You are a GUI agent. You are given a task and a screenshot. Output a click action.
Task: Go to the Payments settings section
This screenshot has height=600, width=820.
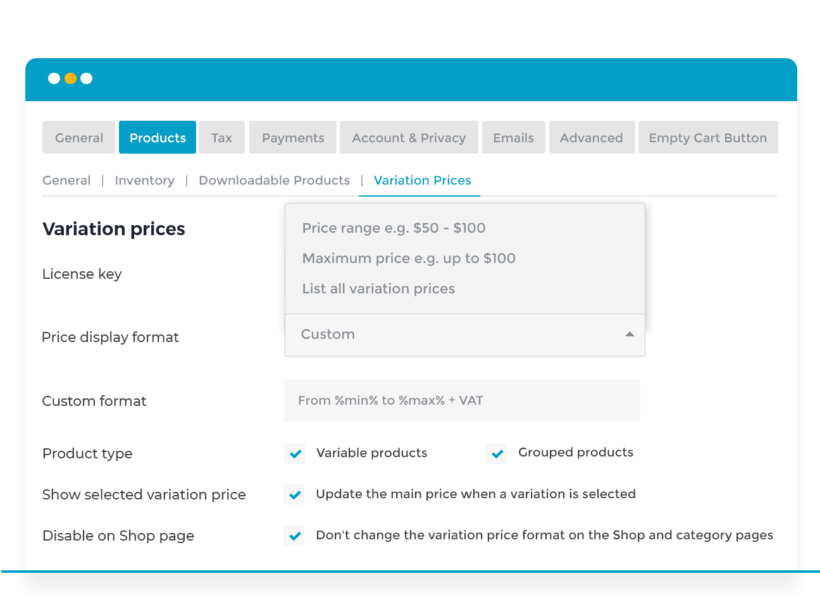292,137
